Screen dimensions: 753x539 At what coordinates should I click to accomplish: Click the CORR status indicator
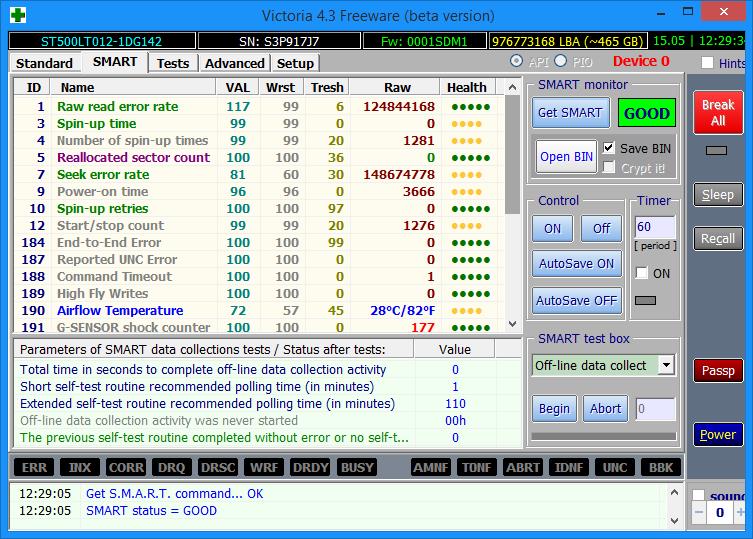126,467
